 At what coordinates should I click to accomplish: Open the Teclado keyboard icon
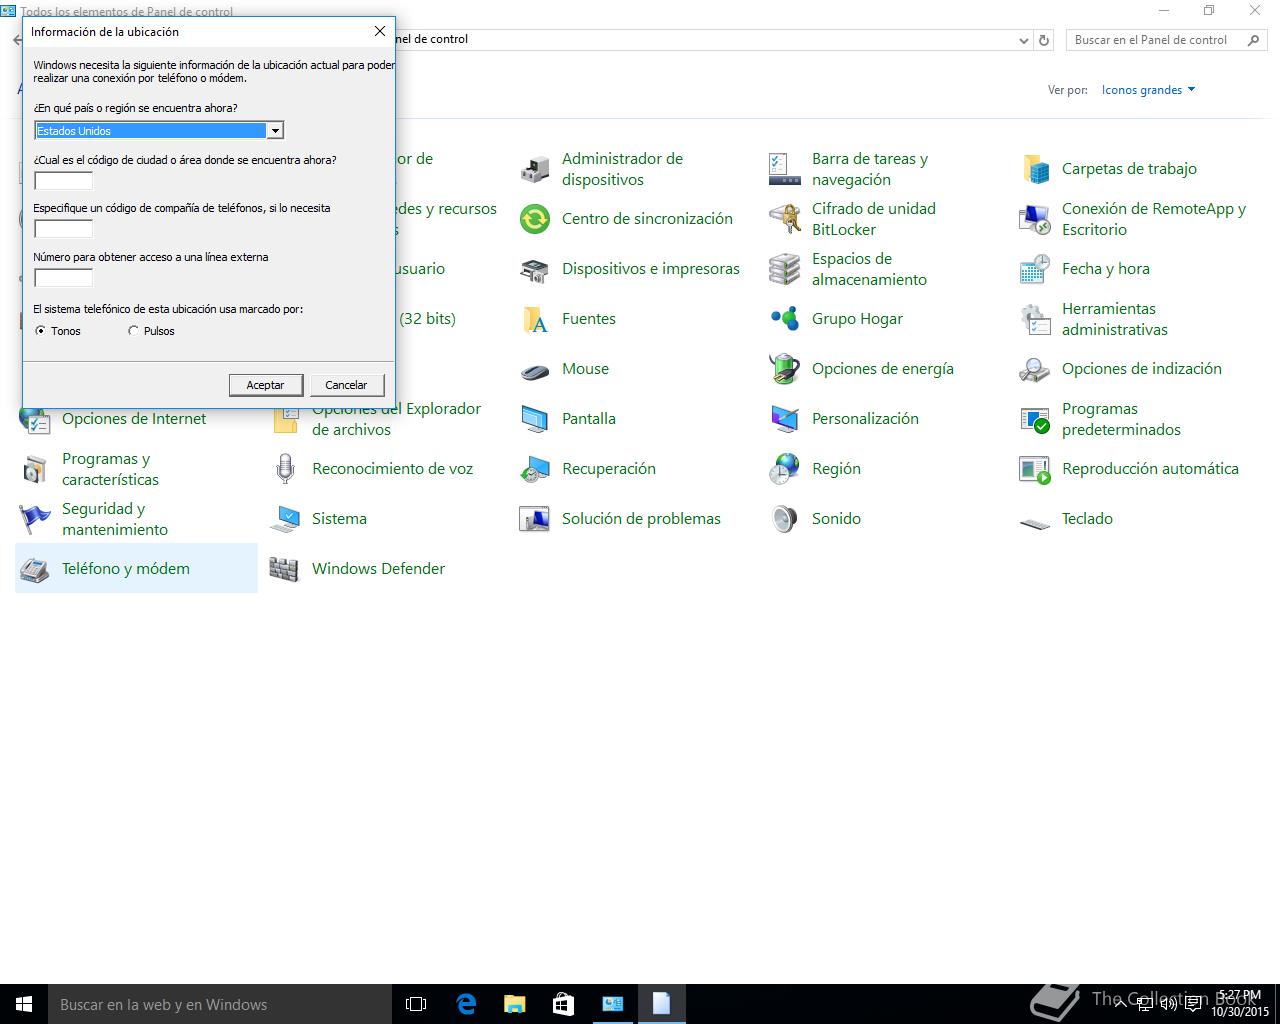click(1035, 521)
